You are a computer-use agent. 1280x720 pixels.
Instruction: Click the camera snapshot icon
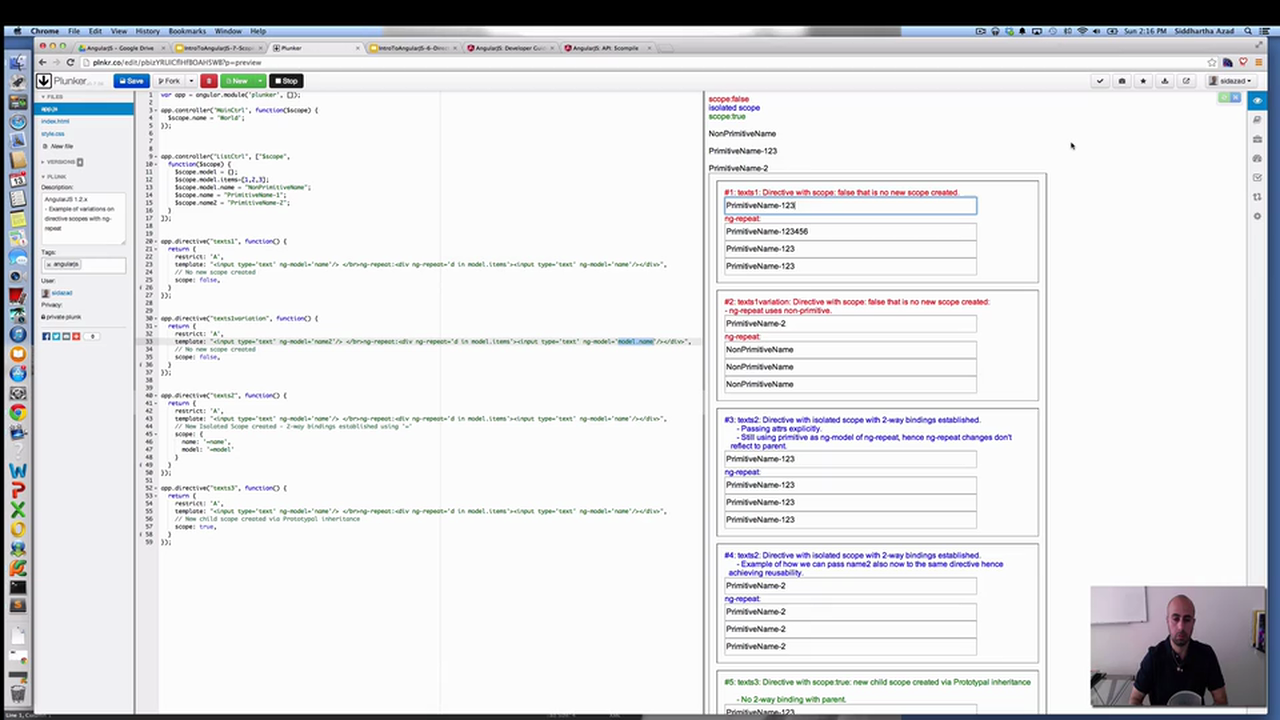tap(1122, 81)
